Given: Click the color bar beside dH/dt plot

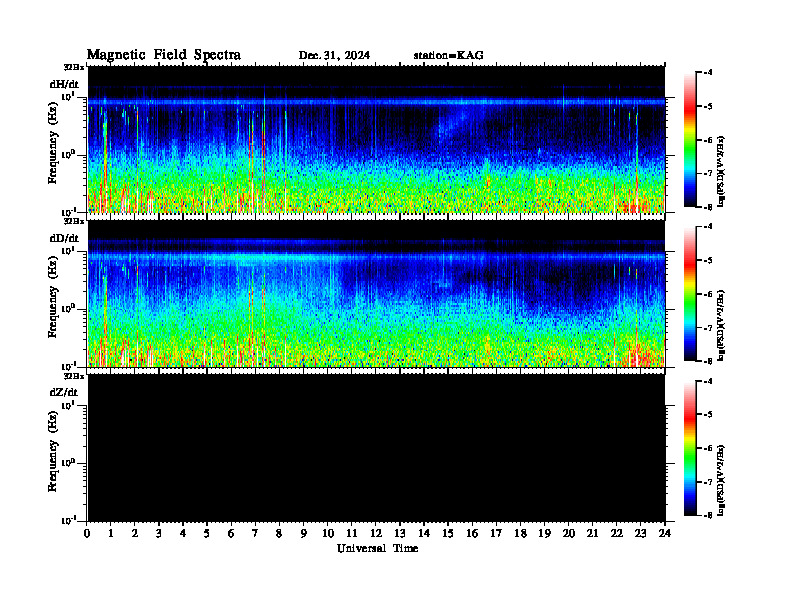Looking at the screenshot, I should [689, 139].
